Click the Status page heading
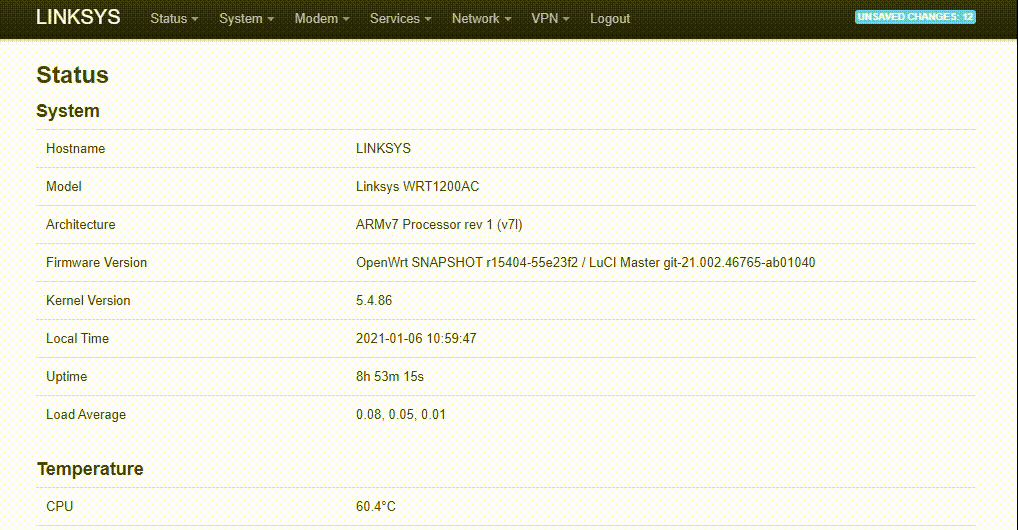The image size is (1018, 530). 73,75
